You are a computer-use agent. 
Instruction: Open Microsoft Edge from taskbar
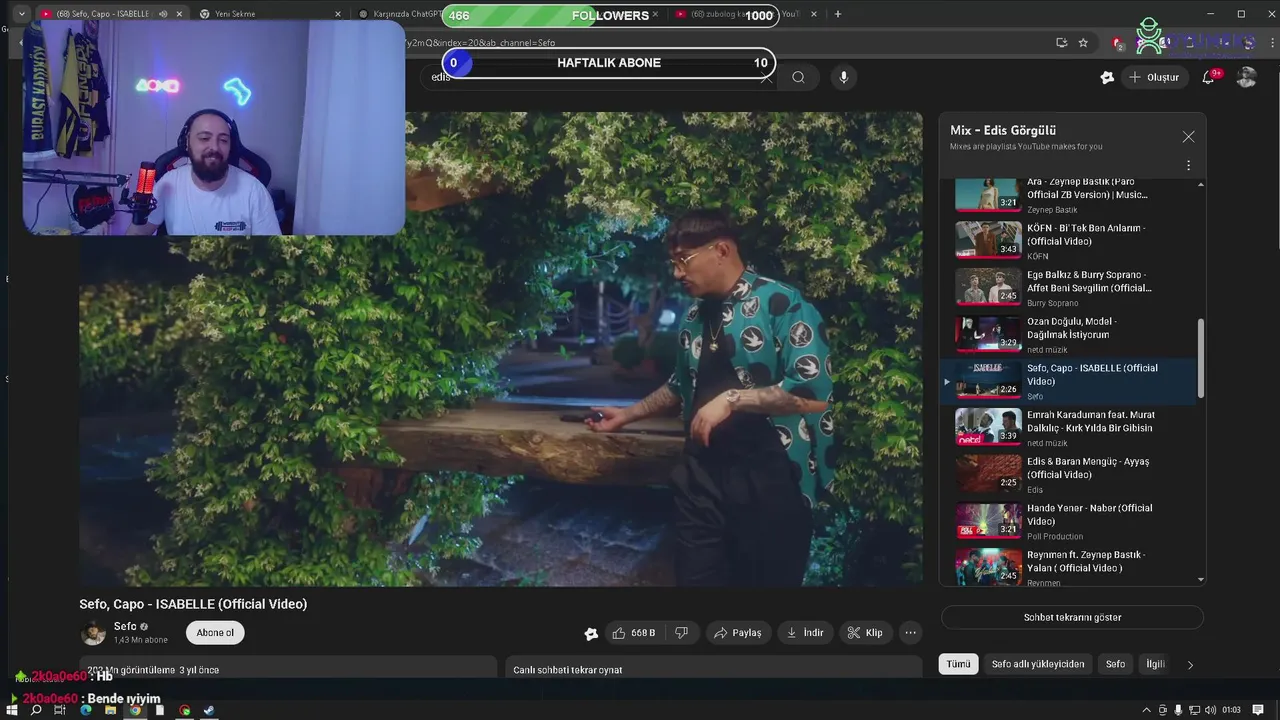click(x=85, y=710)
